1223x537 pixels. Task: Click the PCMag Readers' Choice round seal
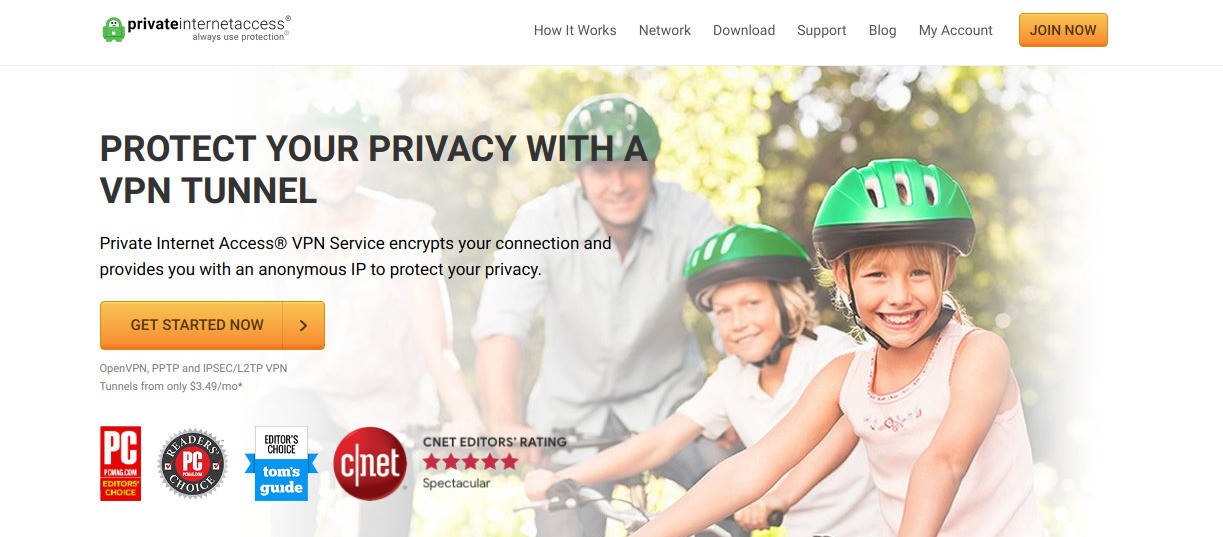193,464
